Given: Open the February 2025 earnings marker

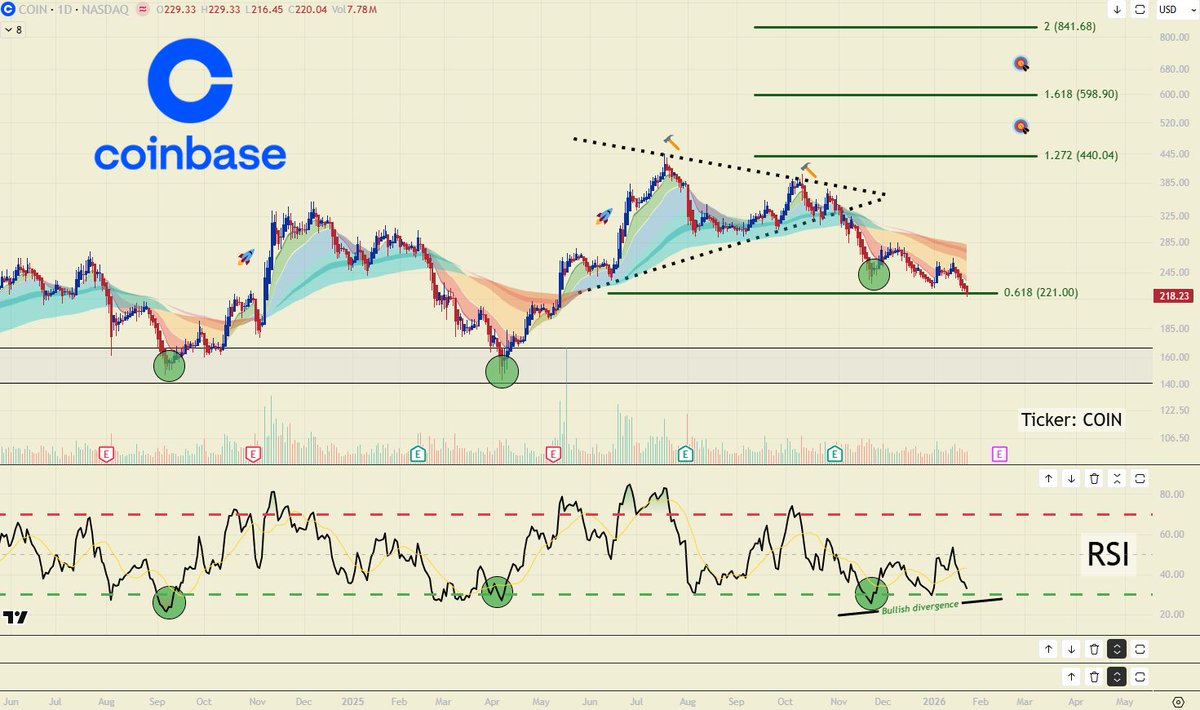Looking at the screenshot, I should (x=418, y=454).
